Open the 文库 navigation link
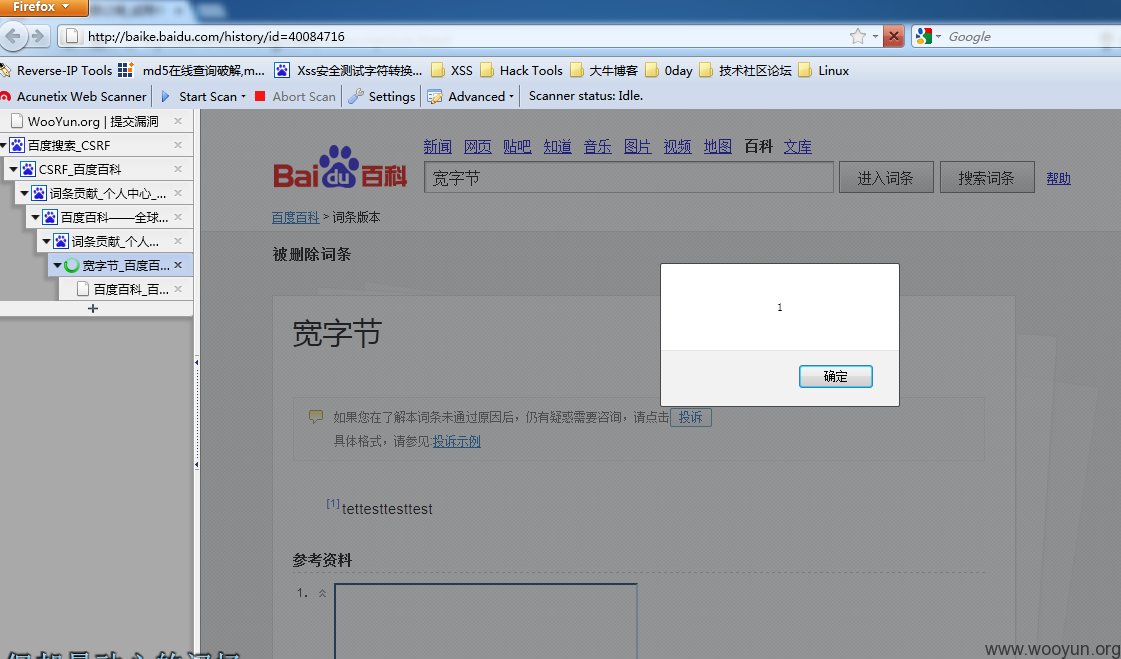Viewport: 1121px width, 659px height. pos(797,147)
